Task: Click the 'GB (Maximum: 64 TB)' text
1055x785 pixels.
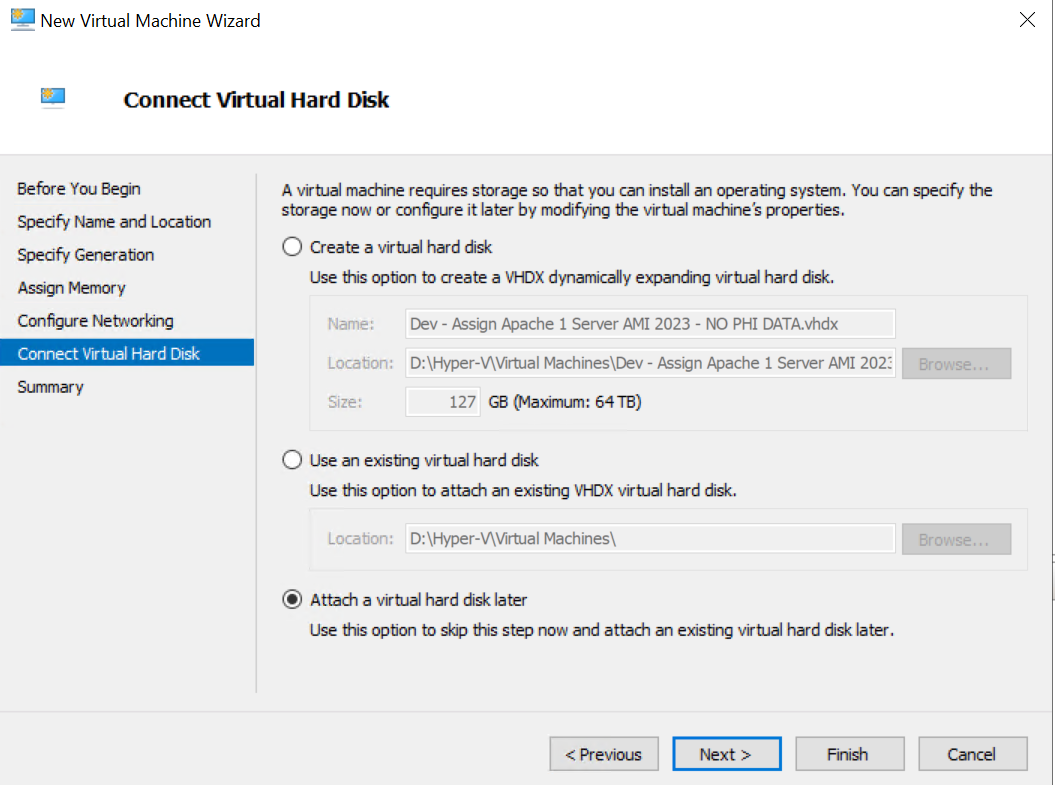Action: tap(565, 402)
